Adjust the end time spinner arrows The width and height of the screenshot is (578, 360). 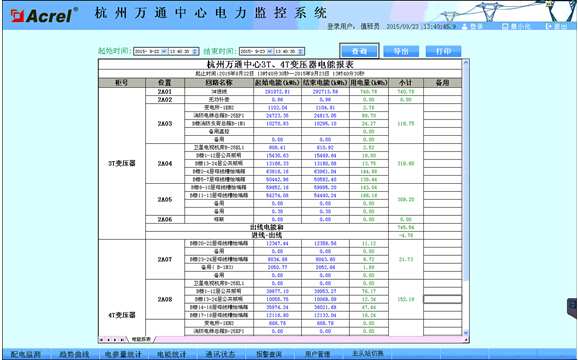(x=301, y=51)
